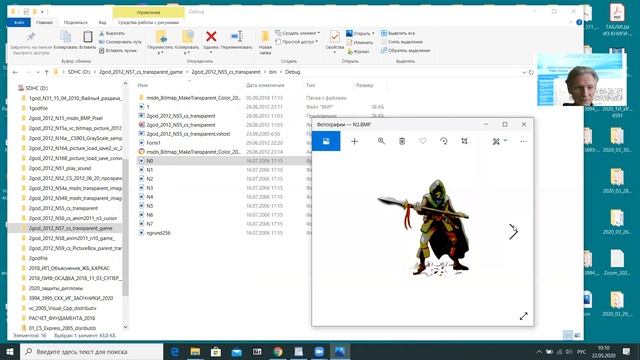
Task: Collapse the Explorer ribbon chevron
Action: pyautogui.click(x=570, y=22)
